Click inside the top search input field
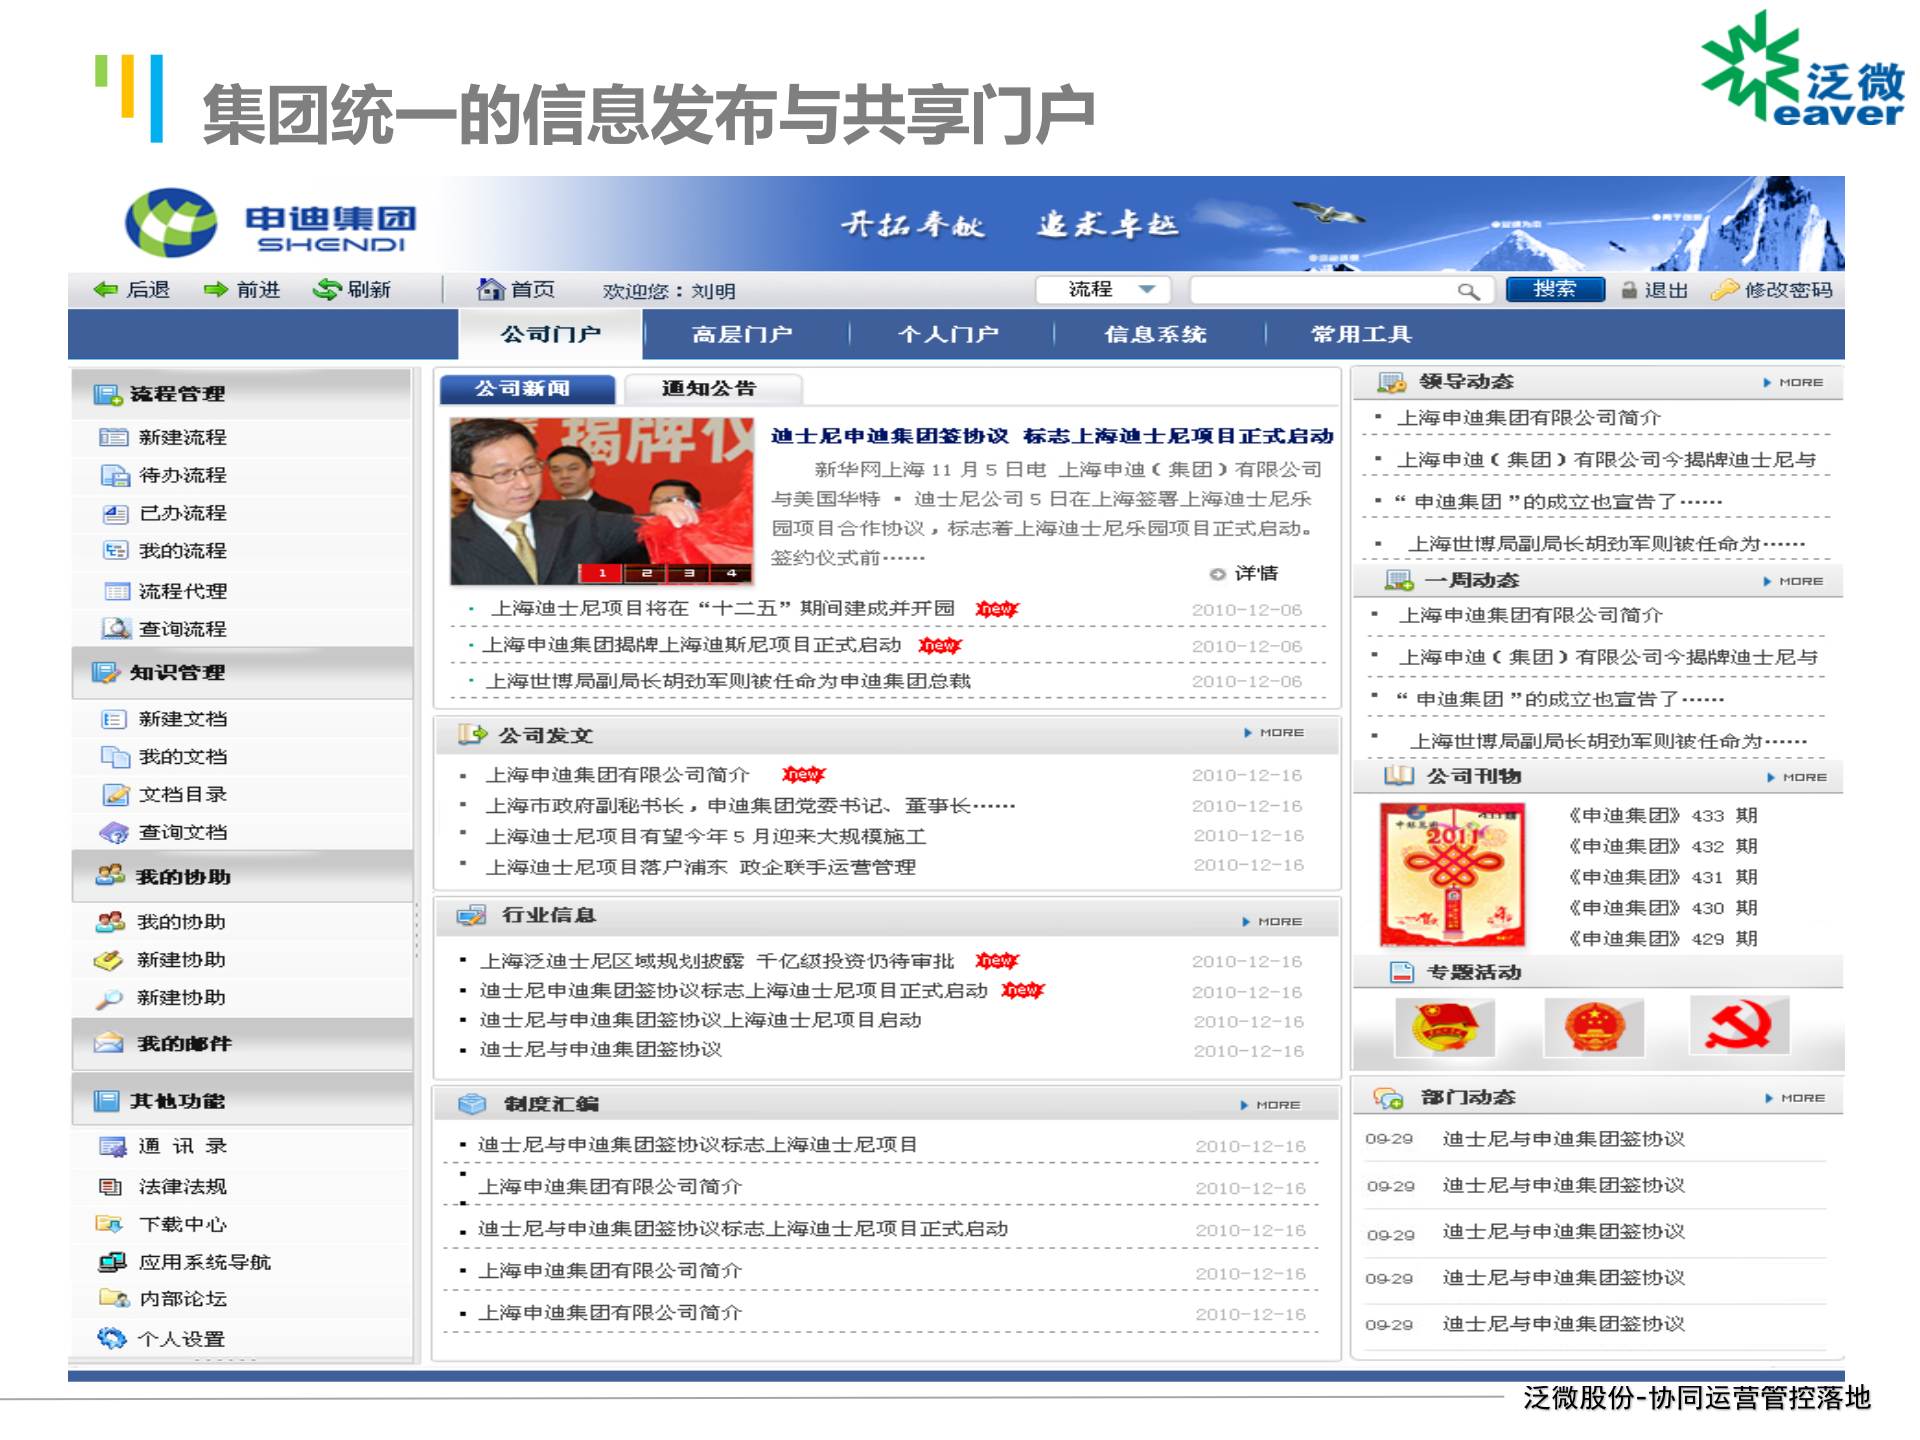This screenshot has height=1440, width=1920. click(1330, 289)
